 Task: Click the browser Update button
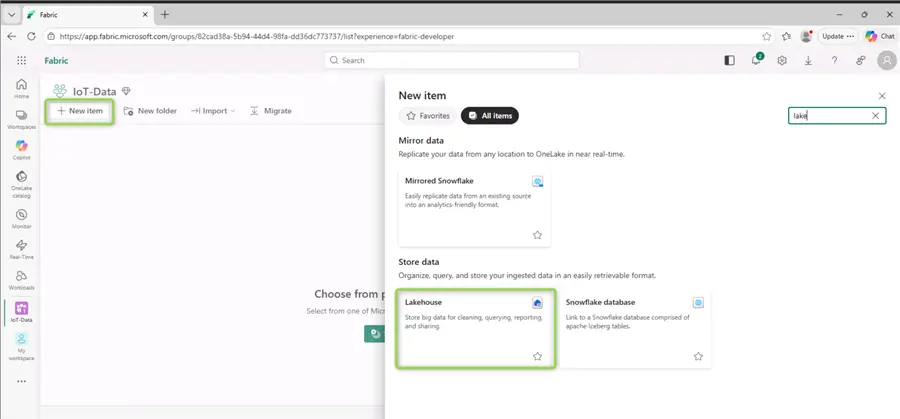(838, 36)
